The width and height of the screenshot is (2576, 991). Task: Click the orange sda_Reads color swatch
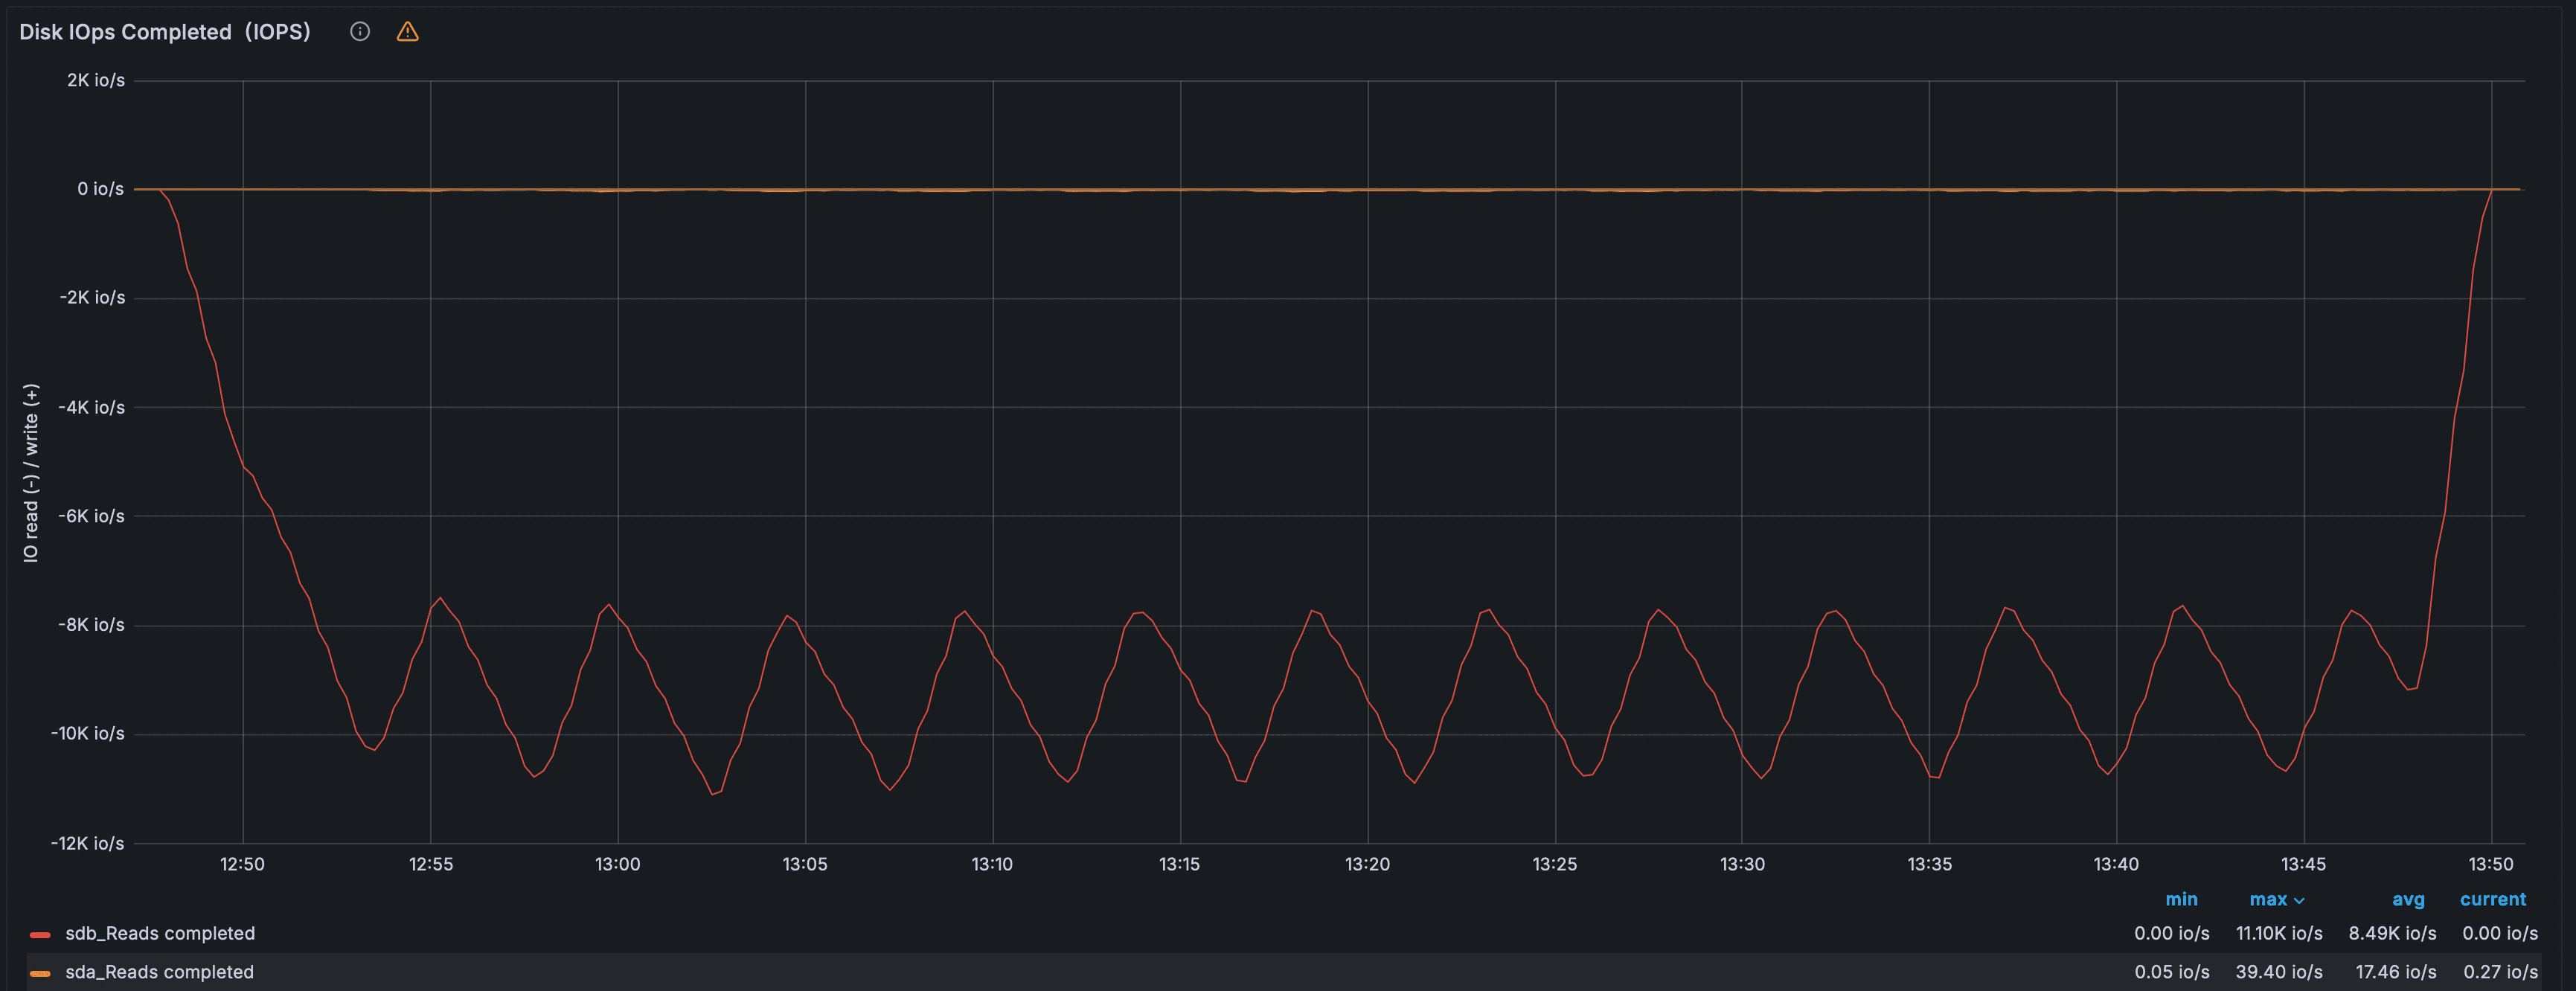point(40,972)
